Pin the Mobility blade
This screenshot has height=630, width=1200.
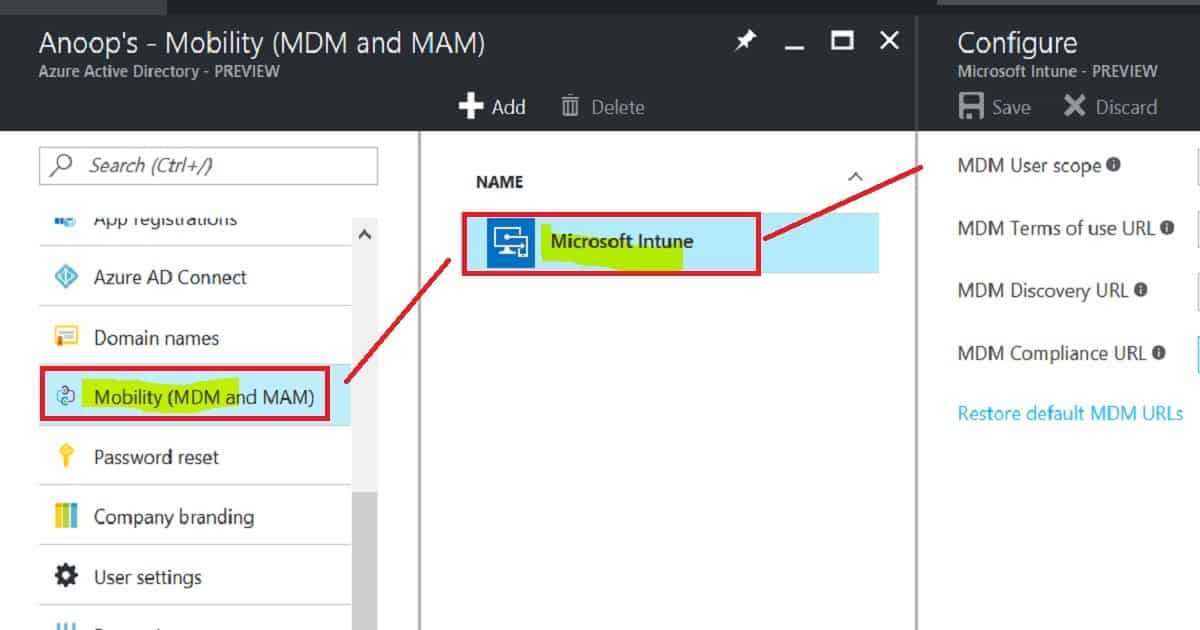point(746,42)
